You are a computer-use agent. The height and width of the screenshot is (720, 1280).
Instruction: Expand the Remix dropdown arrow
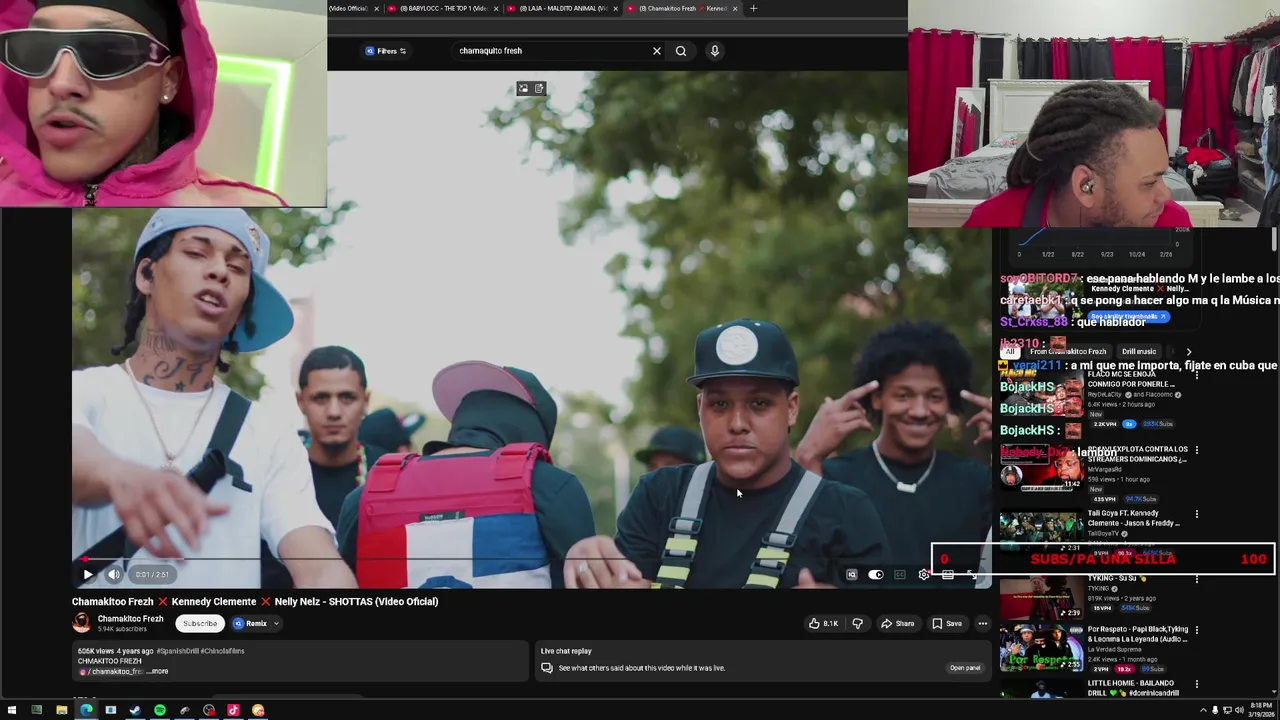point(276,623)
